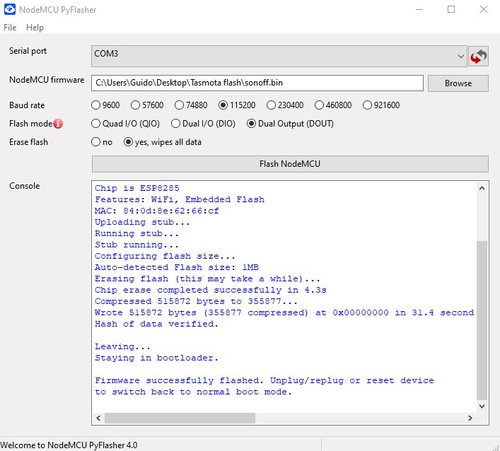Click console line "Auto-detected Flash size: 1MB"
500x451 pixels.
[177, 267]
